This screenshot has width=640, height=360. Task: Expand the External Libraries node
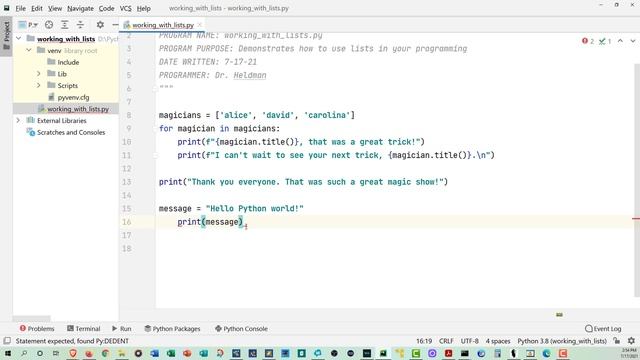tap(18, 121)
